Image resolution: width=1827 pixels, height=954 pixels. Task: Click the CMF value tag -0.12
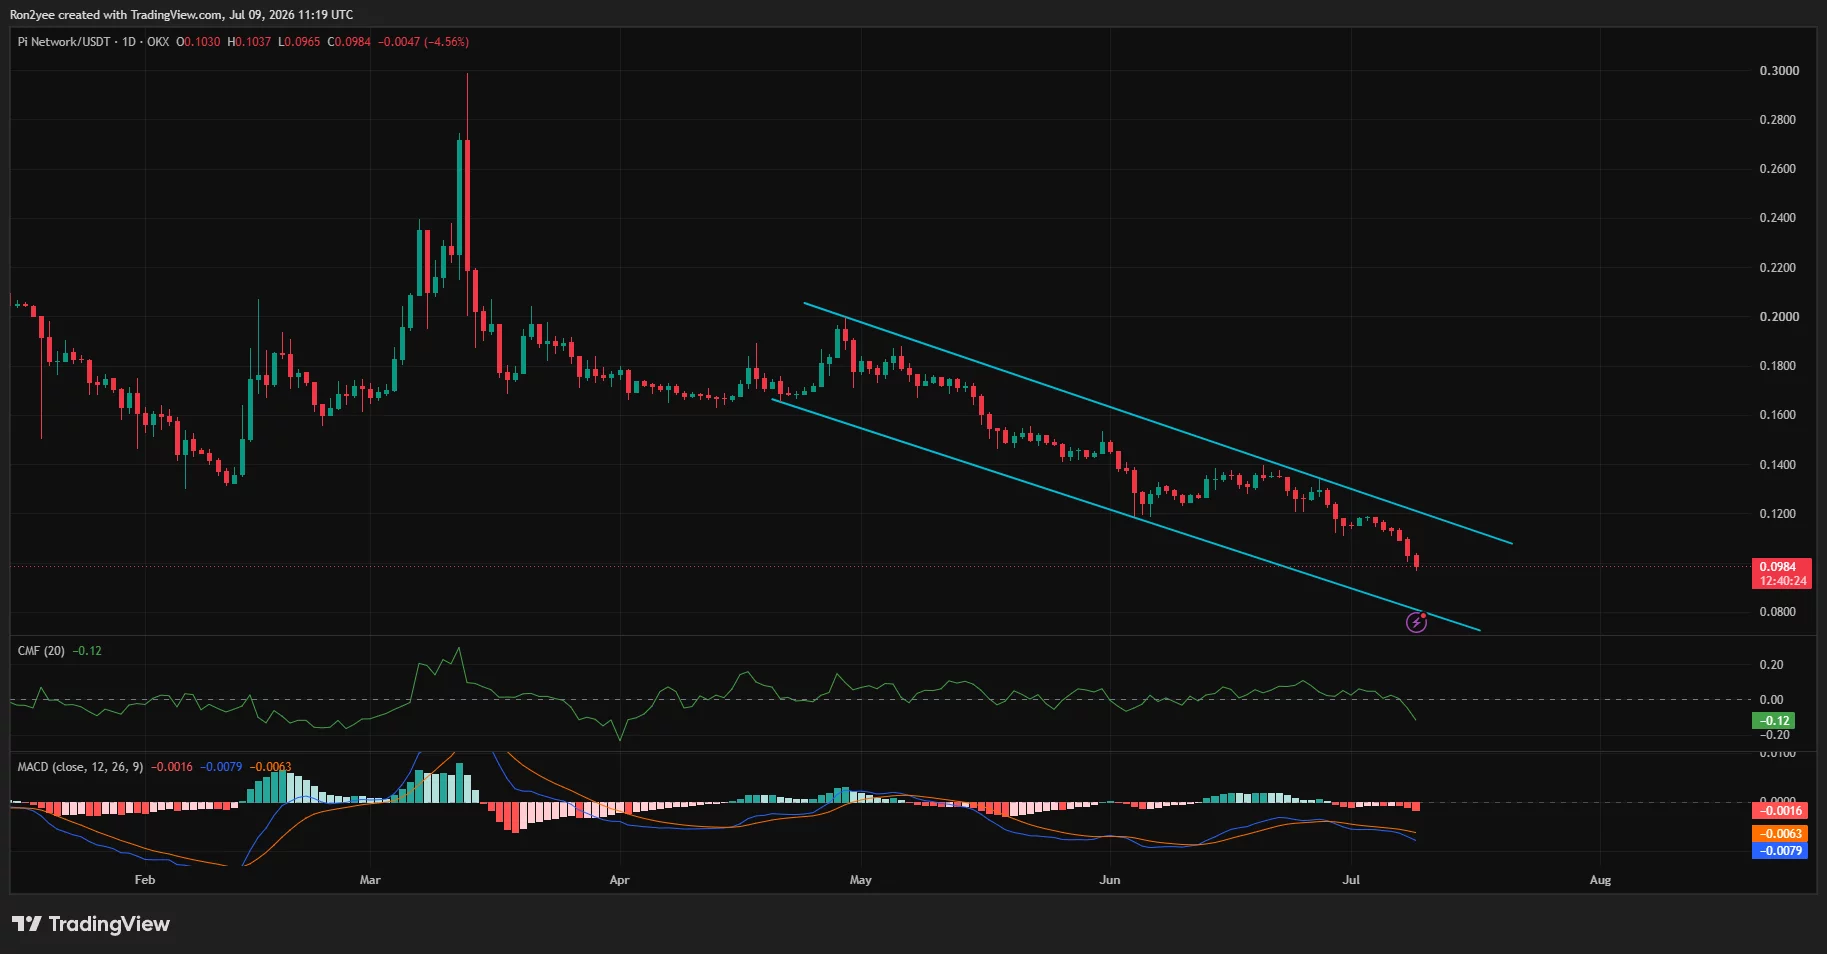1775,720
